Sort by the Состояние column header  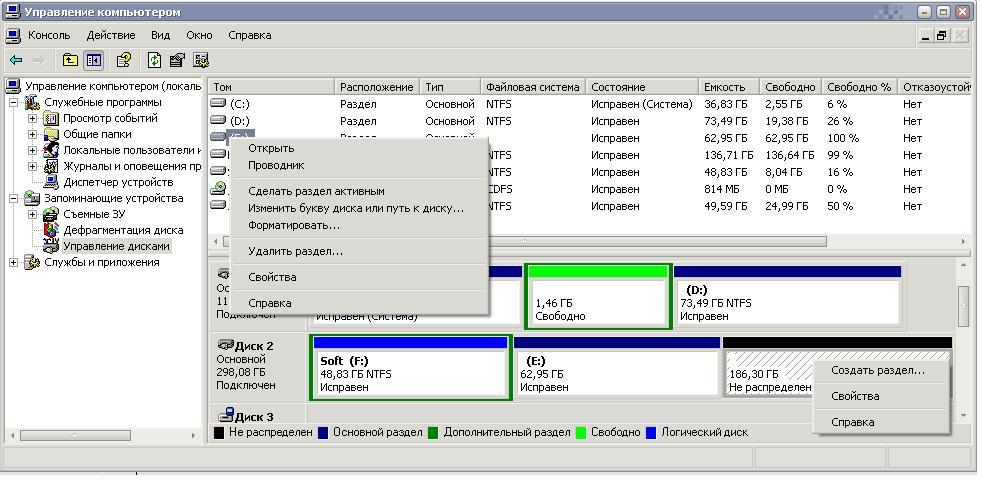pyautogui.click(x=642, y=87)
